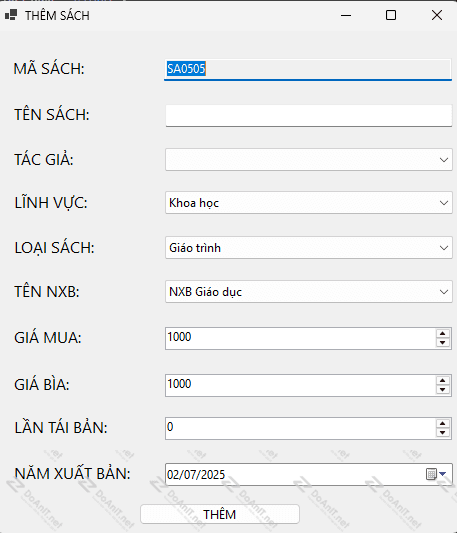
Task: Maximize the THÊM SÁCH window
Action: [x=391, y=15]
